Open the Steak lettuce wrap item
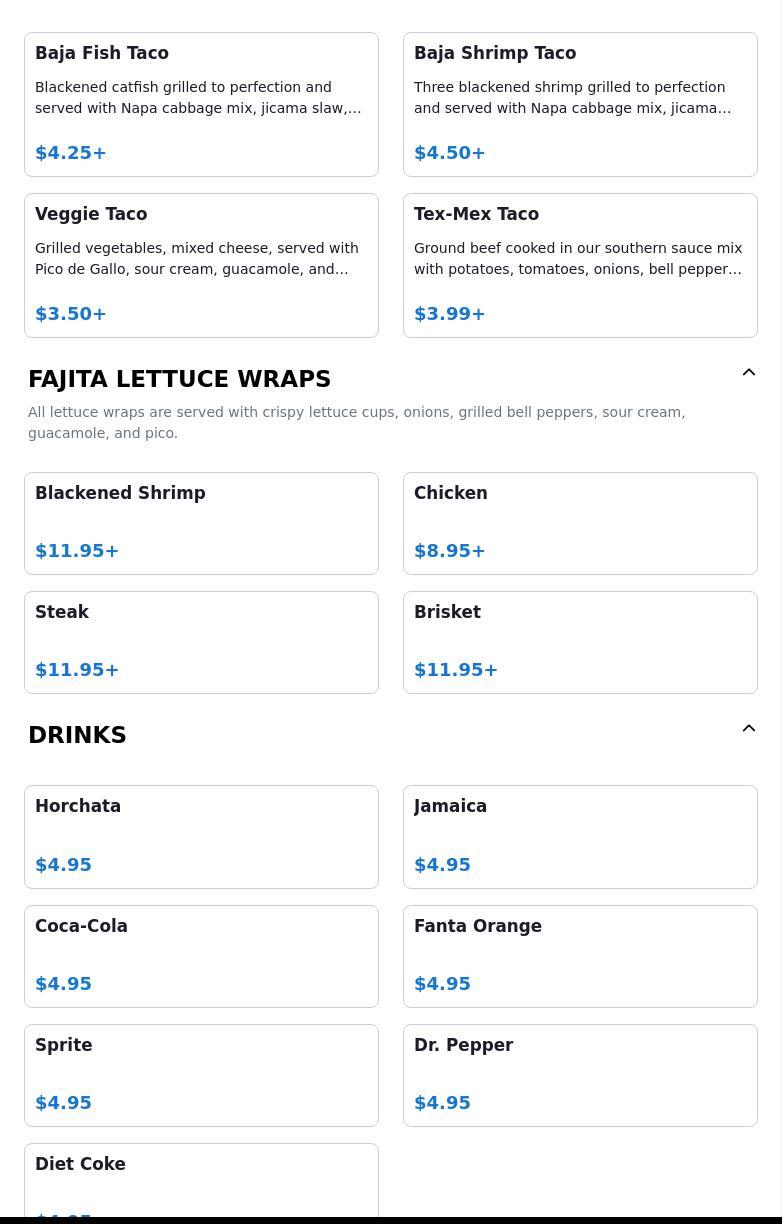 (201, 642)
